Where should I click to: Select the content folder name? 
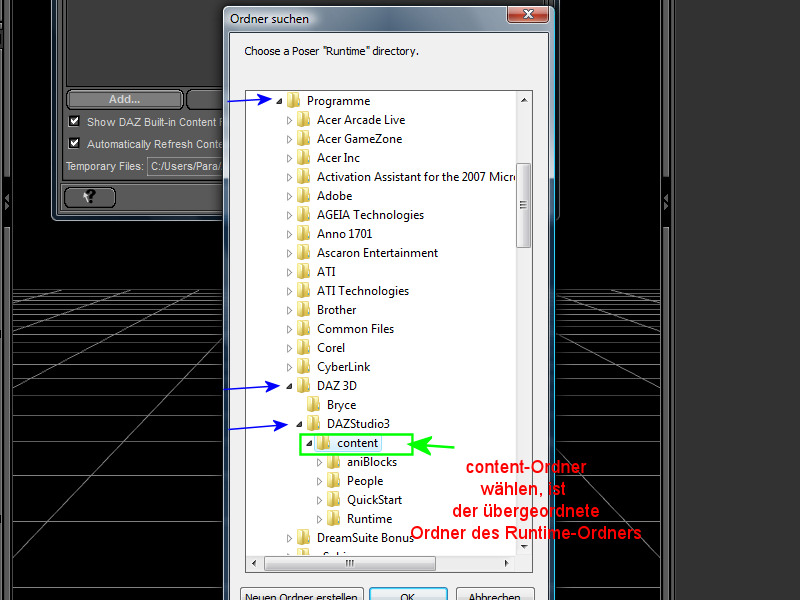tap(357, 443)
